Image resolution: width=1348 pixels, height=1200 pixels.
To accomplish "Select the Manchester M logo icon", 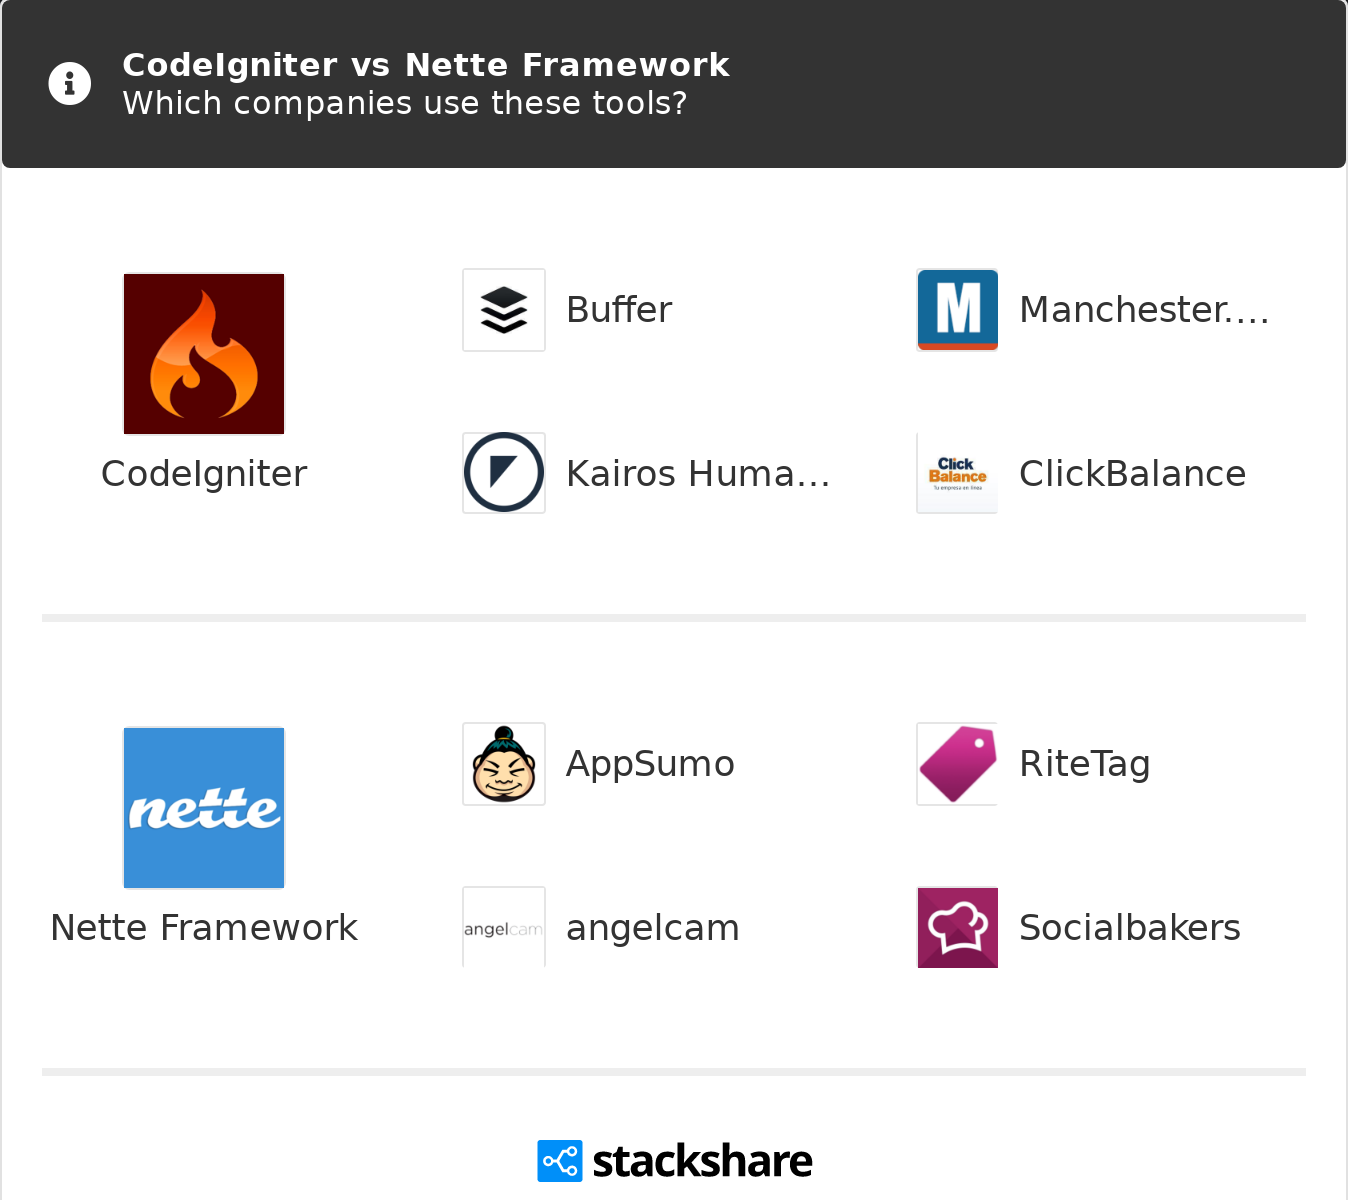I will coord(957,310).
